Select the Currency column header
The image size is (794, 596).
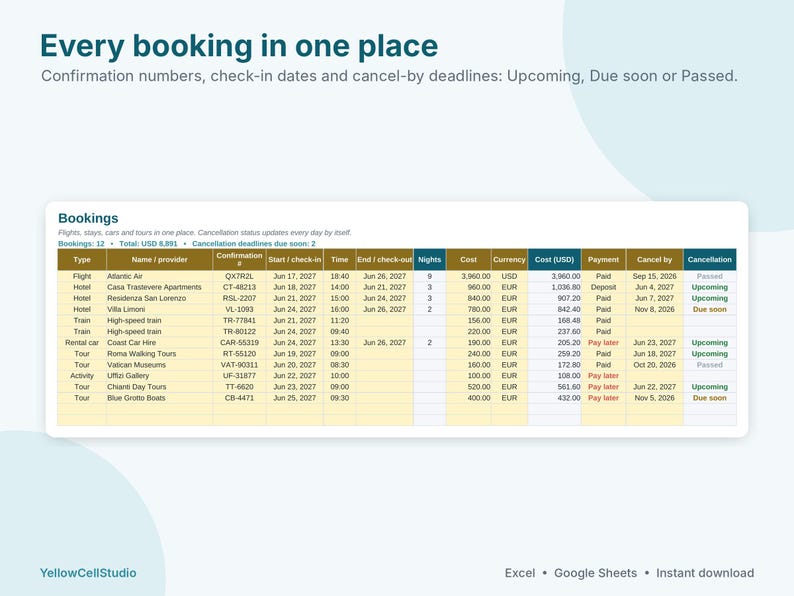pos(509,259)
